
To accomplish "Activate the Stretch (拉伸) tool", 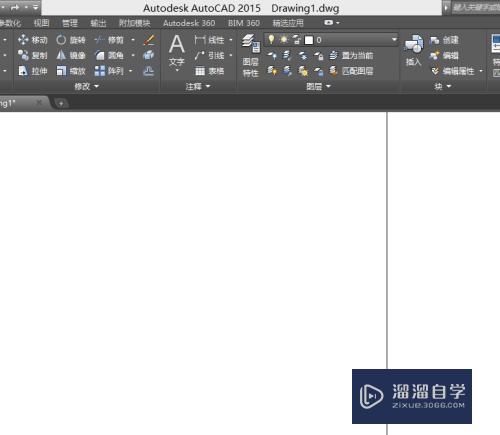I will pos(32,71).
